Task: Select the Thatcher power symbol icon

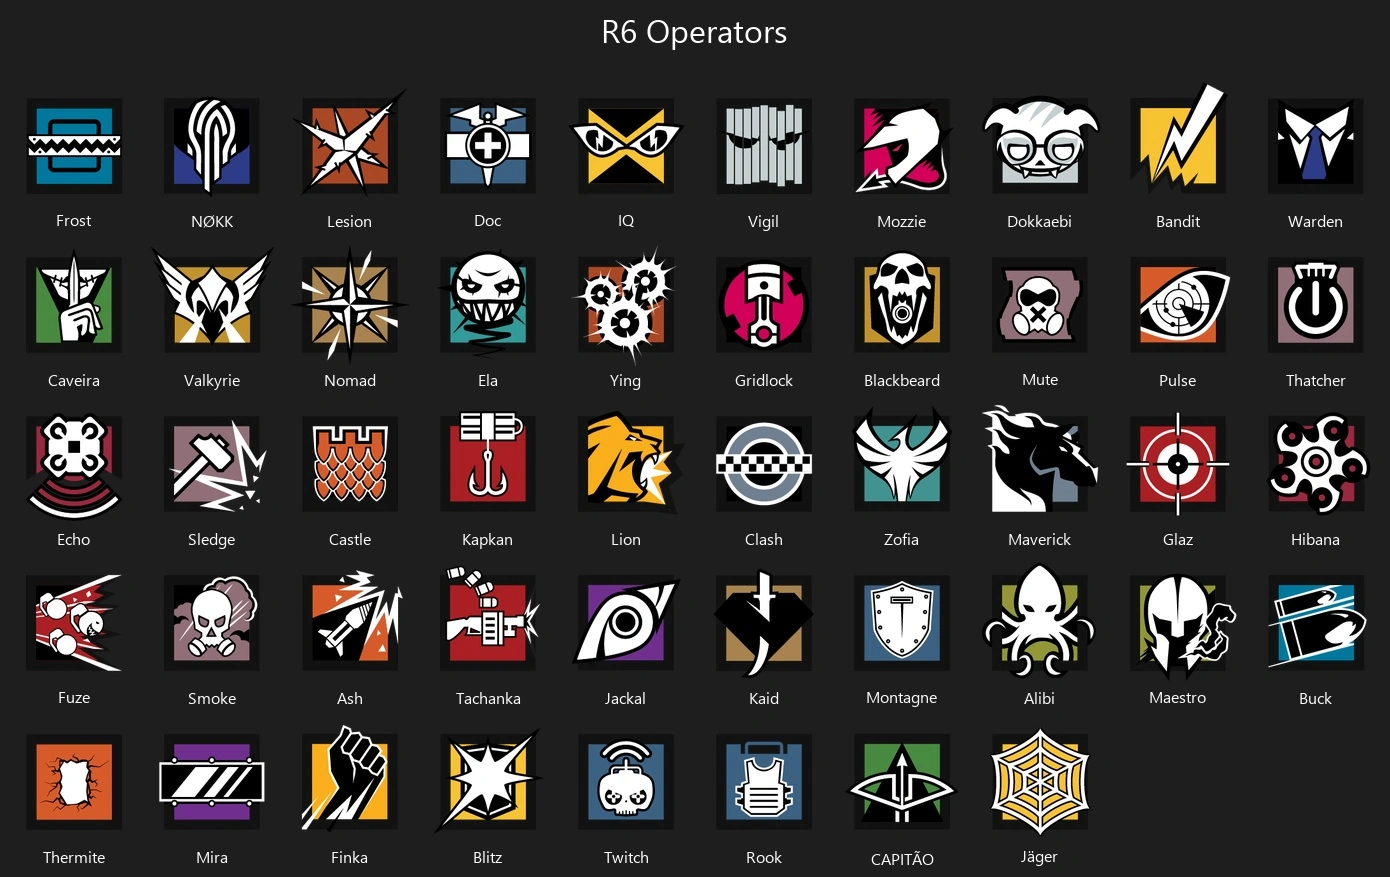Action: pos(1316,304)
